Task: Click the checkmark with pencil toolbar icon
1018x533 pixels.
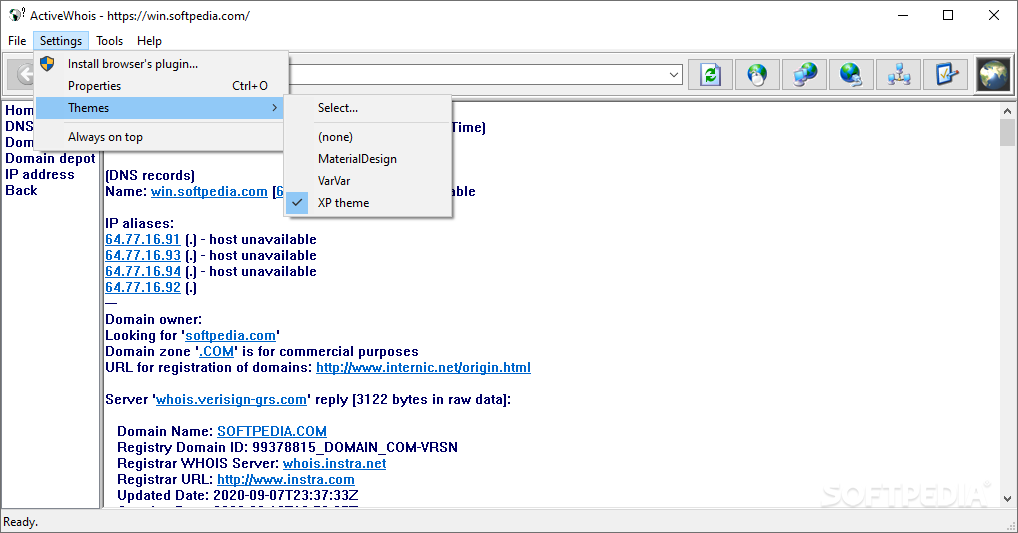Action: coord(946,75)
